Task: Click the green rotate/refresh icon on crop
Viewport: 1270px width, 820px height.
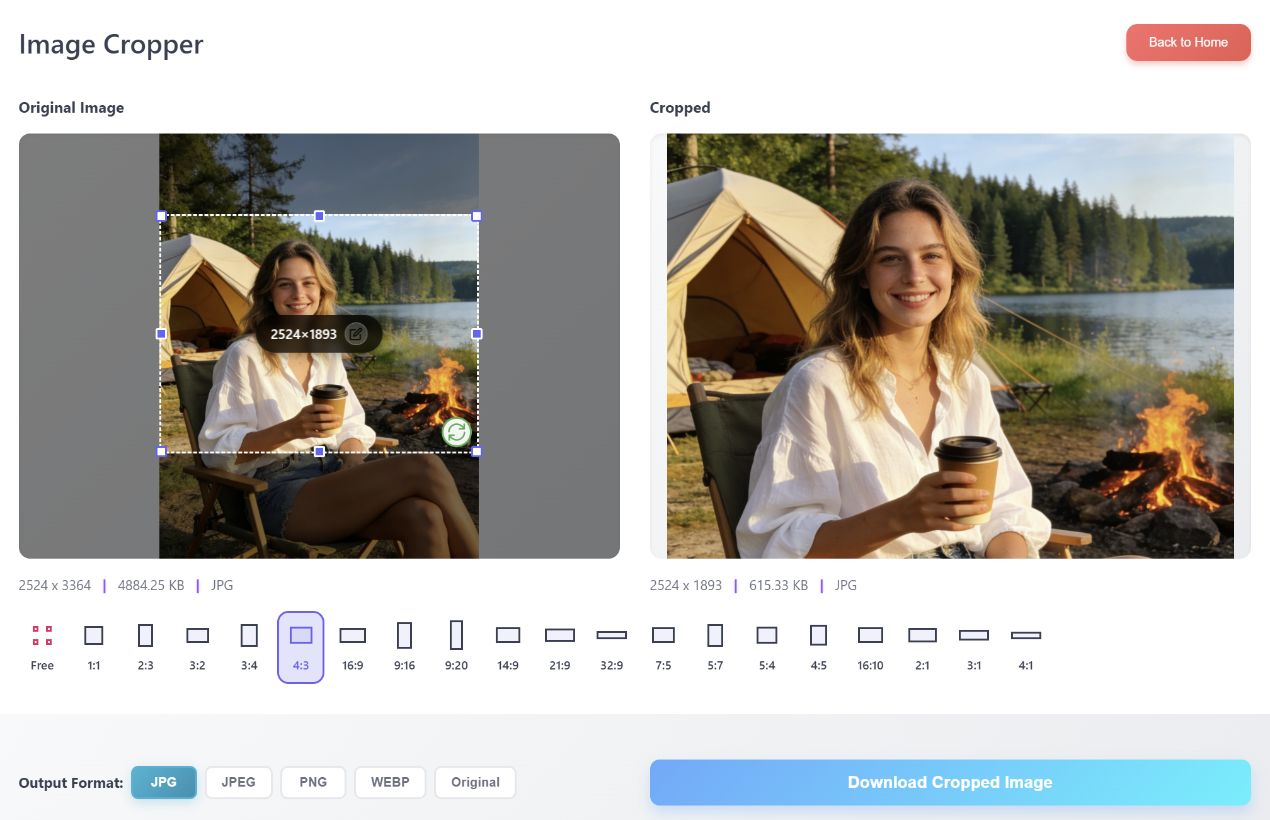Action: [x=456, y=432]
